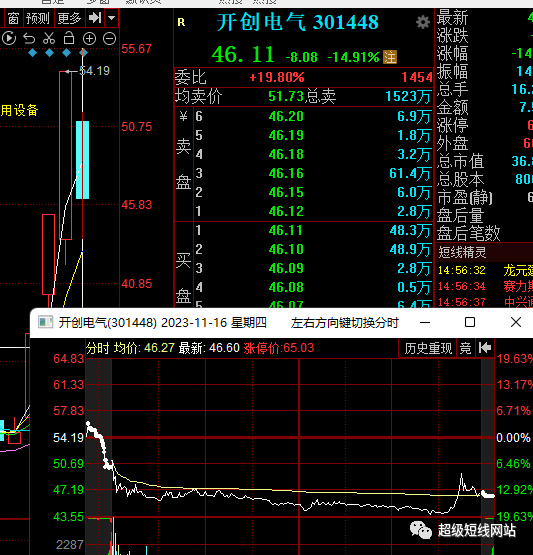Screen dimensions: 533x555
Task: Select the 预测 tab
Action: 37,18
